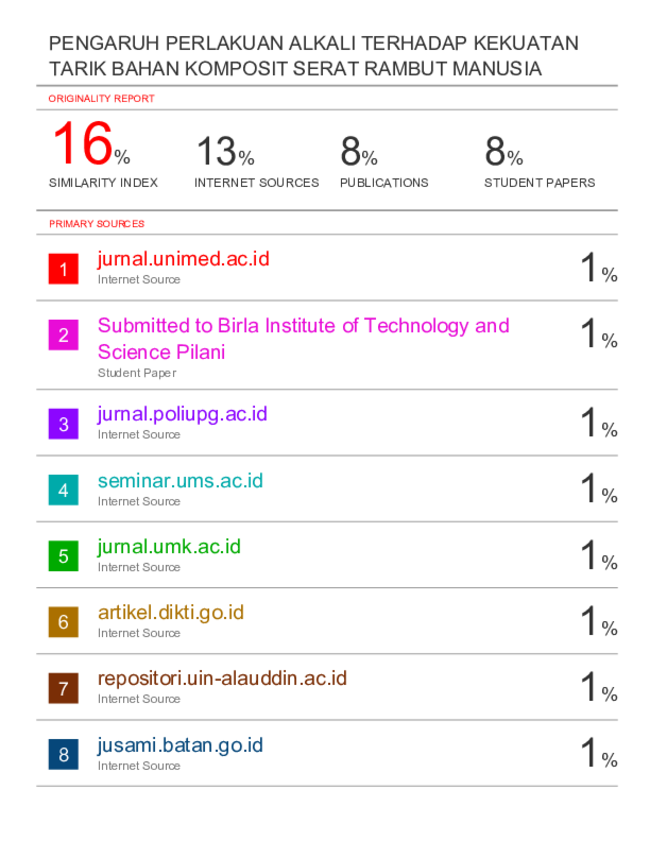Open the jurnal.umk.ac.id source link

click(x=169, y=547)
